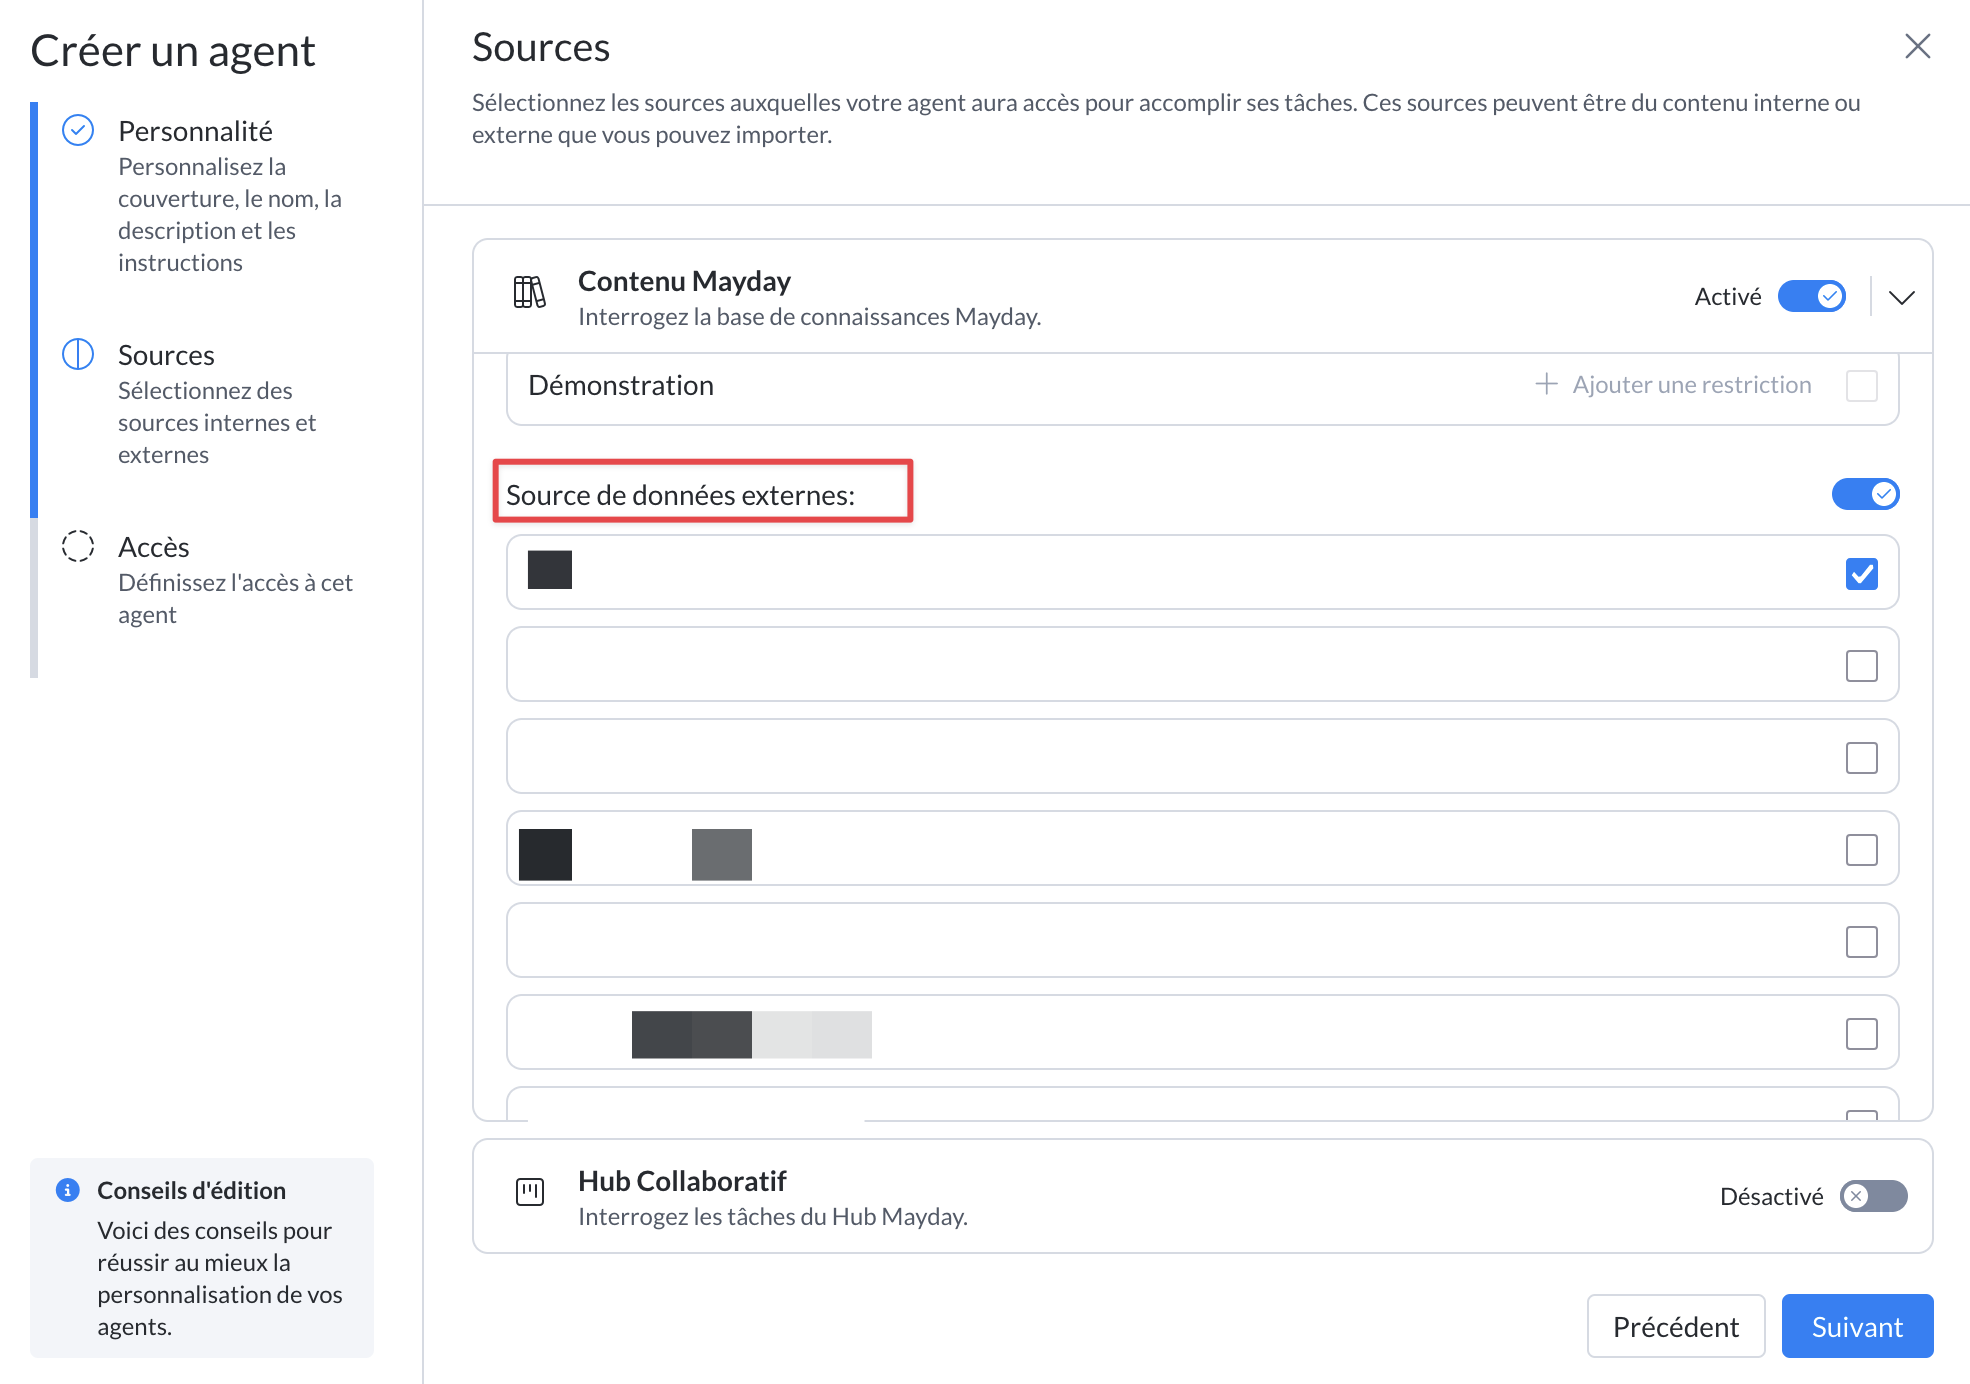This screenshot has width=1970, height=1384.
Task: Collapse the Contenu Mayday section chevron
Action: coord(1901,297)
